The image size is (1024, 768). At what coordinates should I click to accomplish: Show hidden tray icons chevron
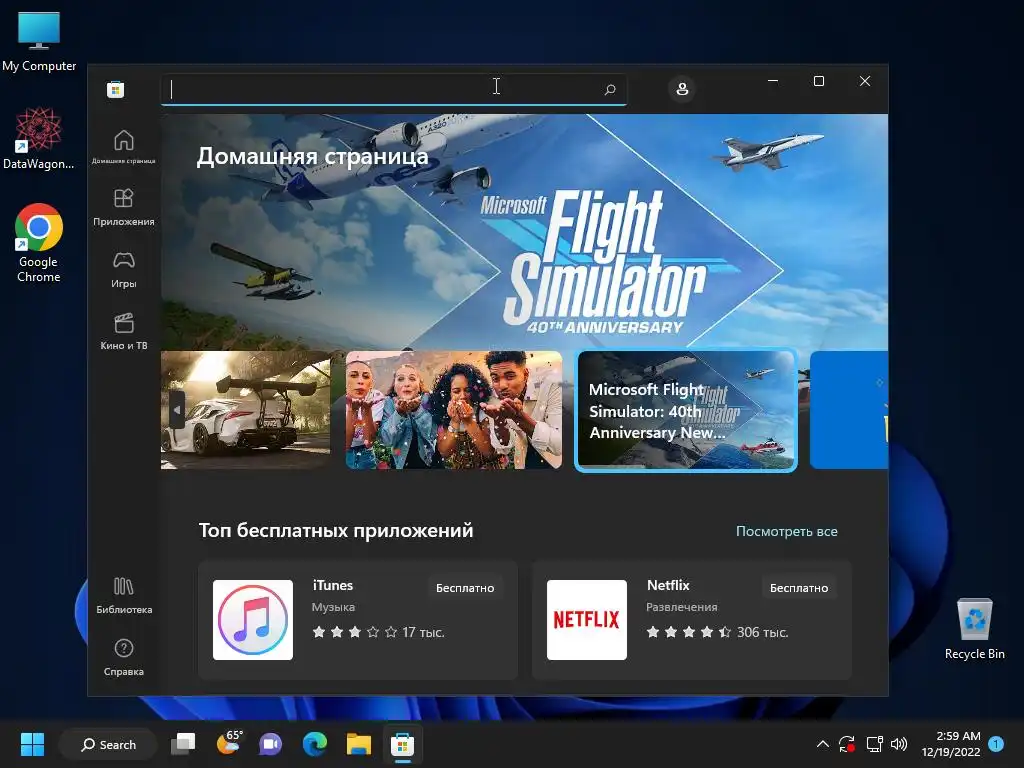823,744
